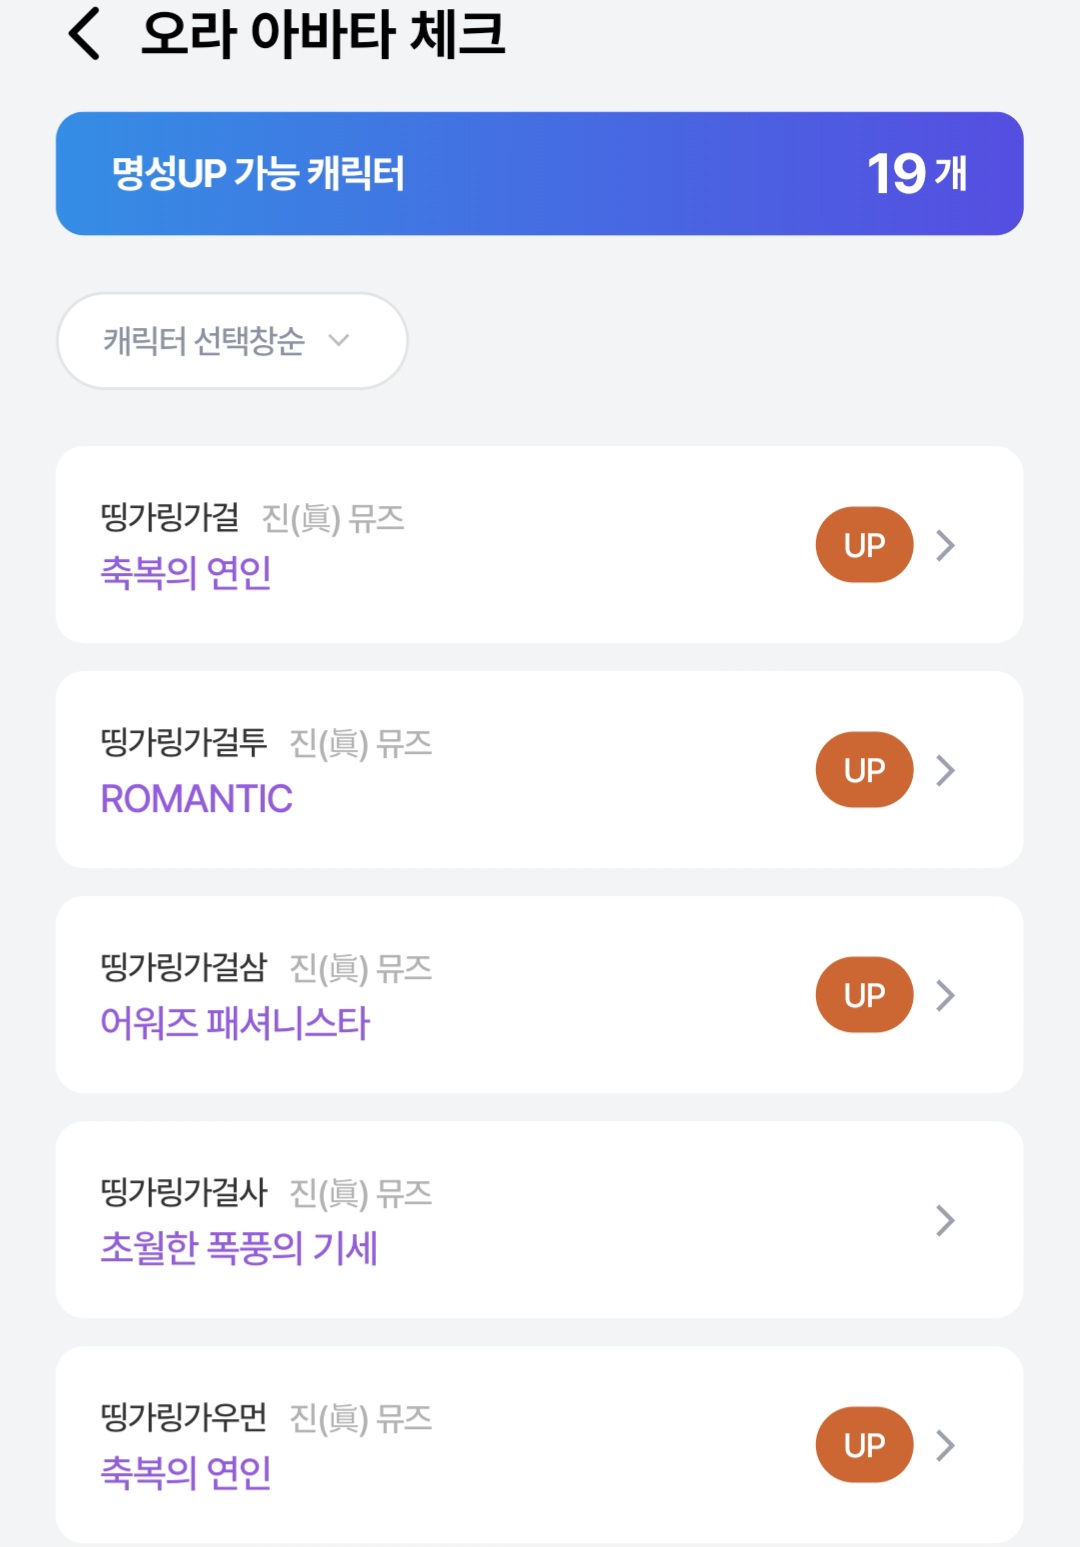
Task: Click the dropdown arrow in sort selector
Action: (339, 340)
